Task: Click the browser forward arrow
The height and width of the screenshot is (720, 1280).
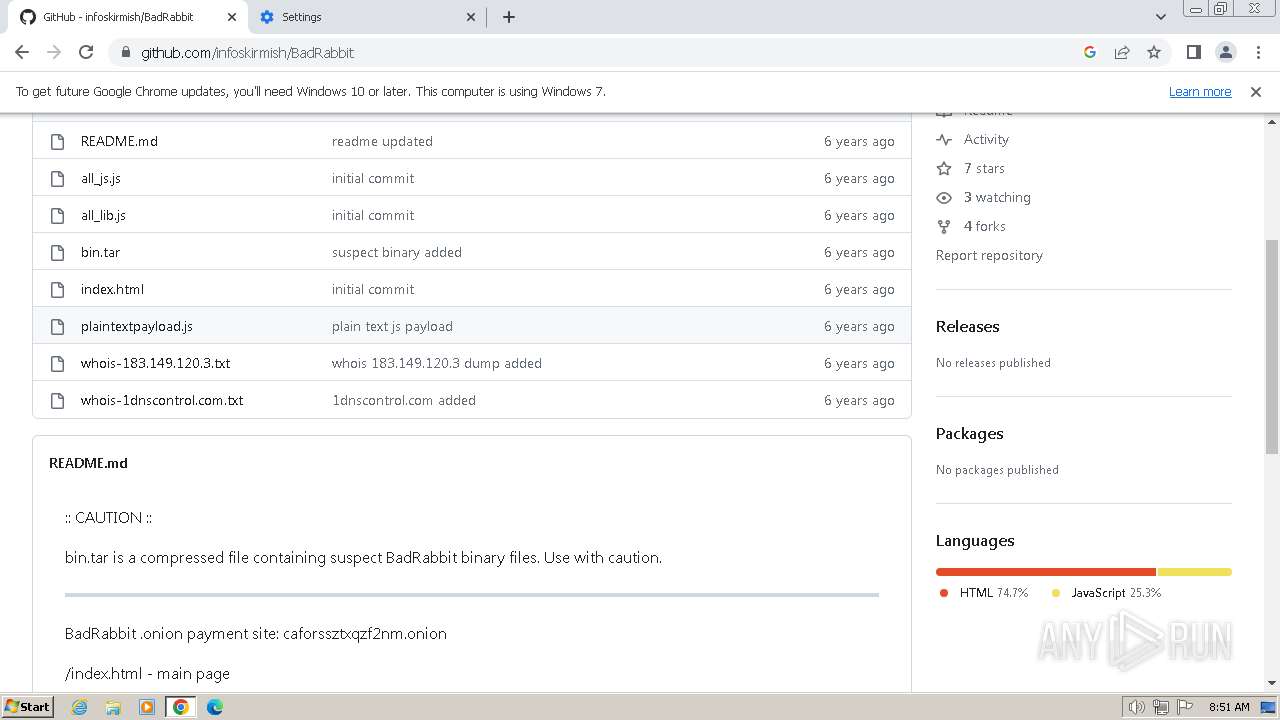Action: (54, 52)
